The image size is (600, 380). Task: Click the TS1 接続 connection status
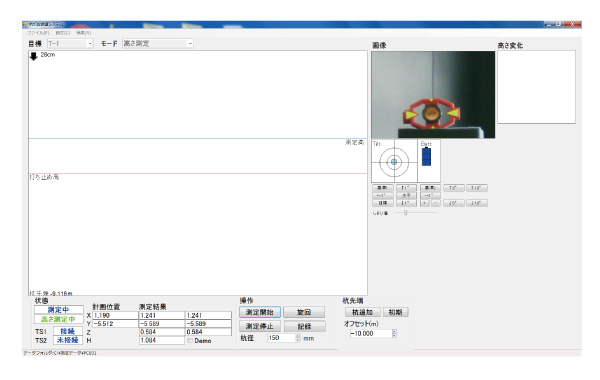coord(68,331)
